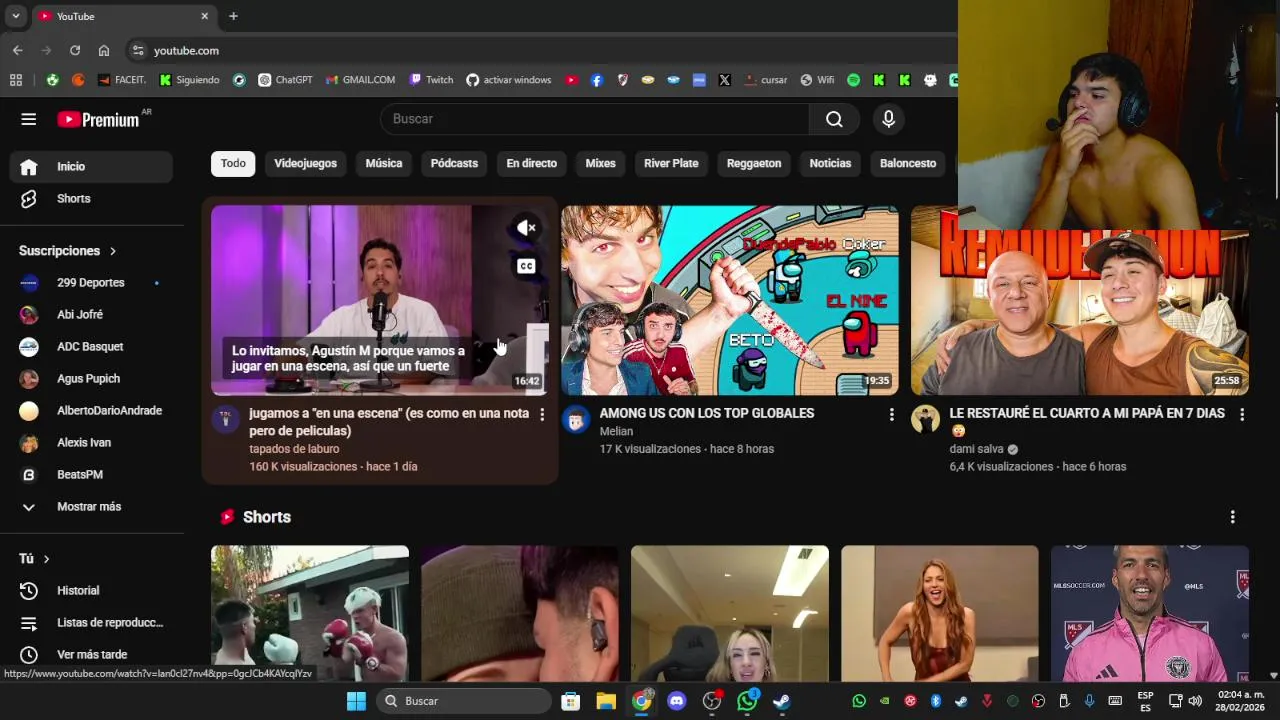Select the 'River Plate' filter chip
Image resolution: width=1280 pixels, height=720 pixels.
click(x=671, y=163)
